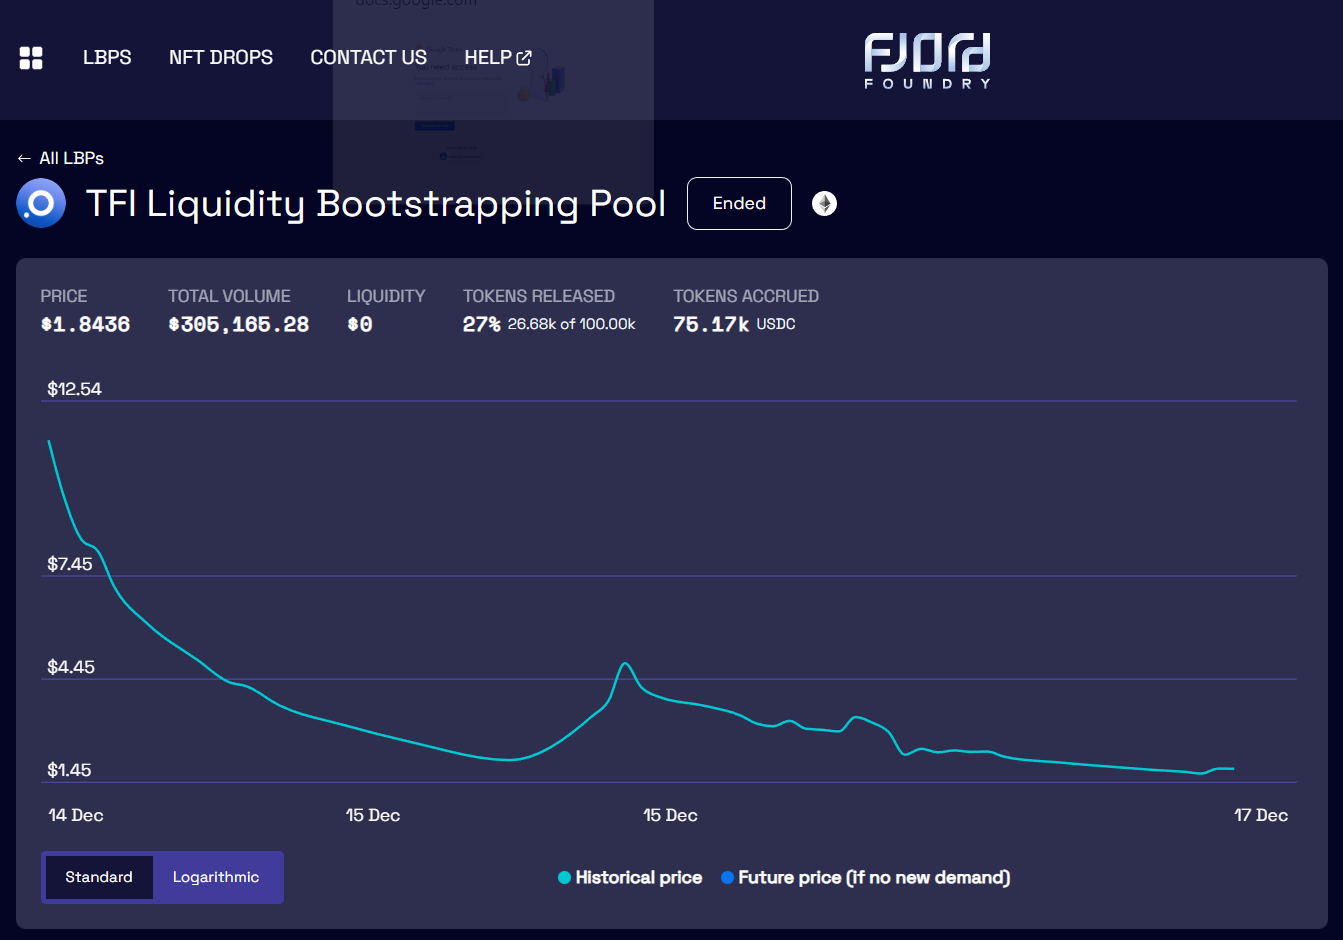
Task: Click the 14 Dec x-axis label
Action: pos(76,815)
